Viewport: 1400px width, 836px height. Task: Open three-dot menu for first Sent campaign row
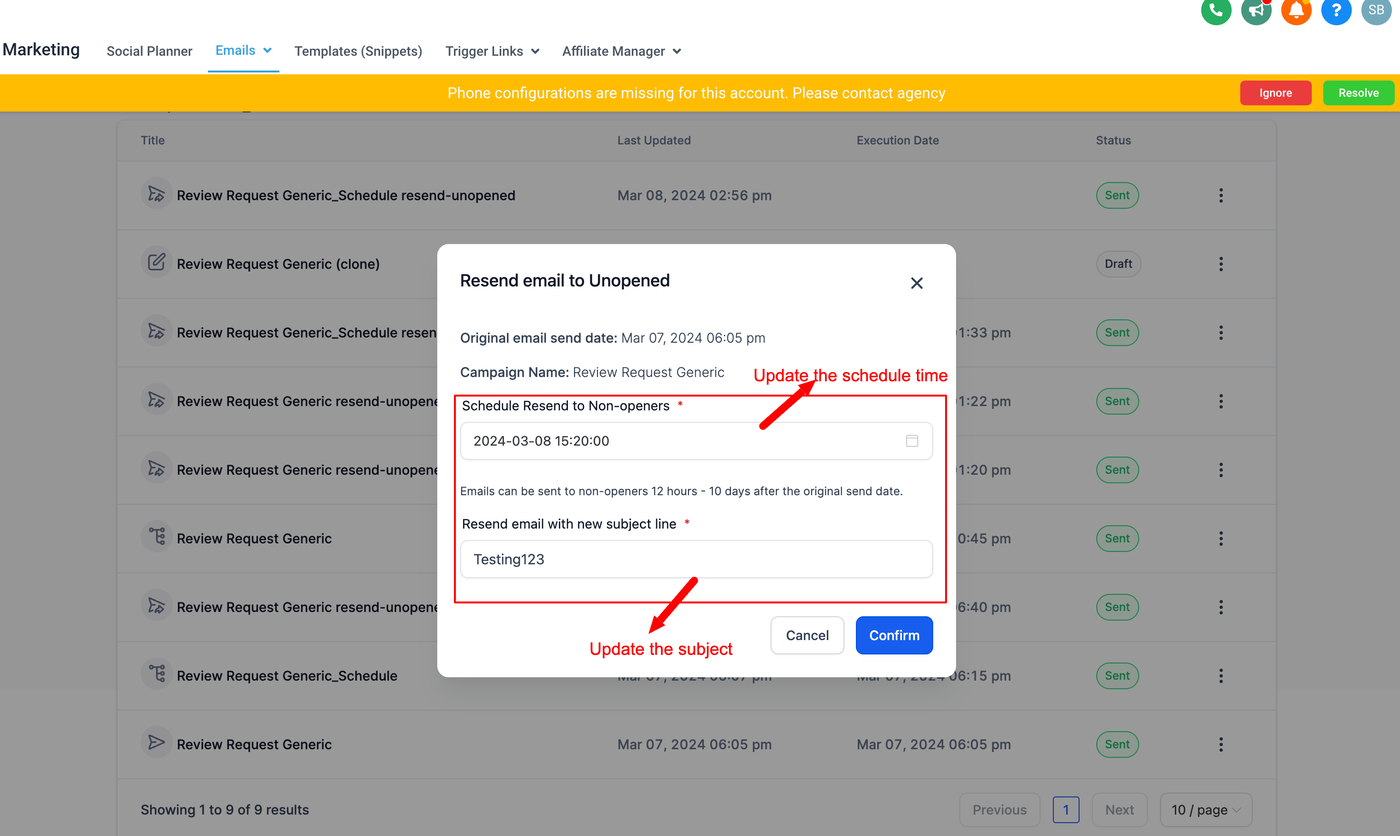(x=1220, y=196)
